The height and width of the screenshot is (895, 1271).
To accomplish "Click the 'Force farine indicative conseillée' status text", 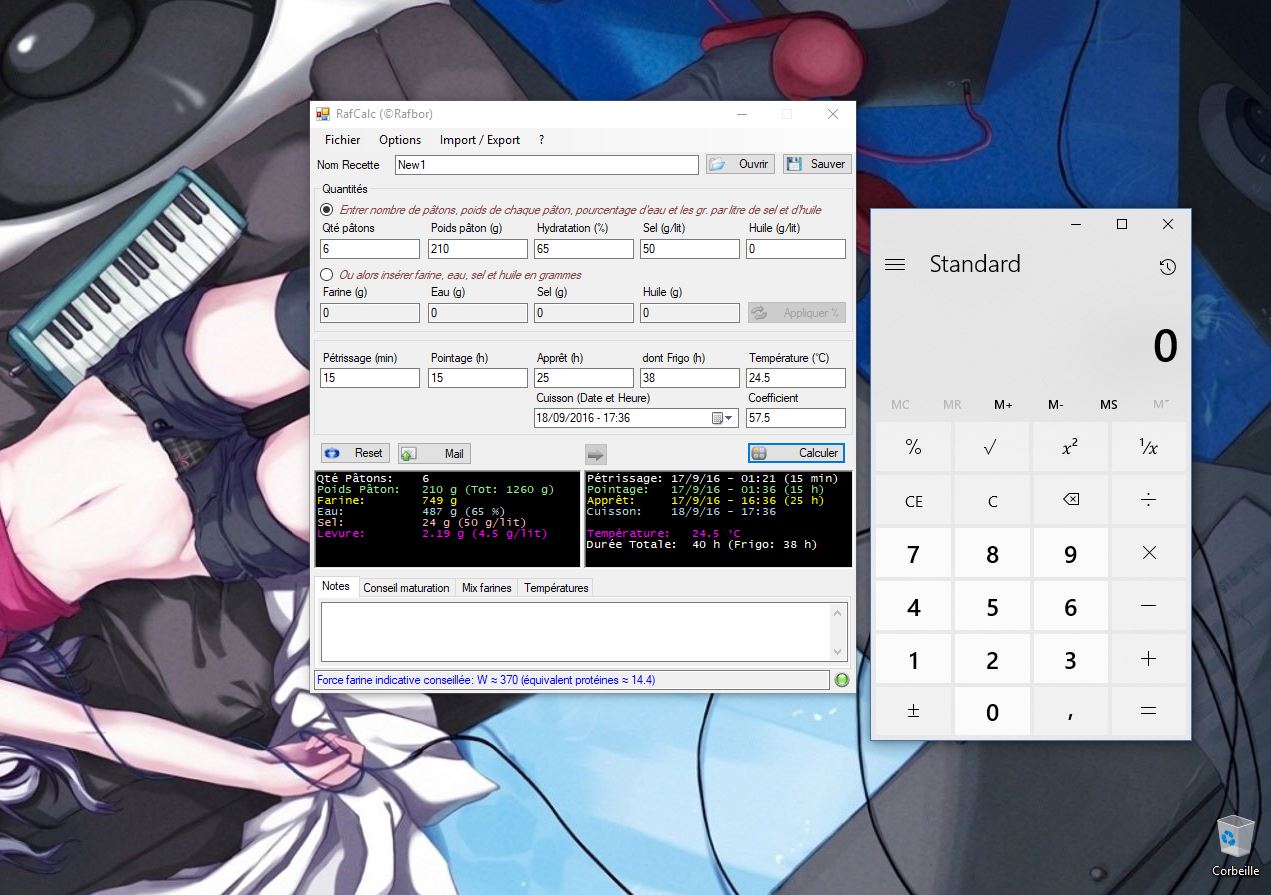I will (486, 680).
